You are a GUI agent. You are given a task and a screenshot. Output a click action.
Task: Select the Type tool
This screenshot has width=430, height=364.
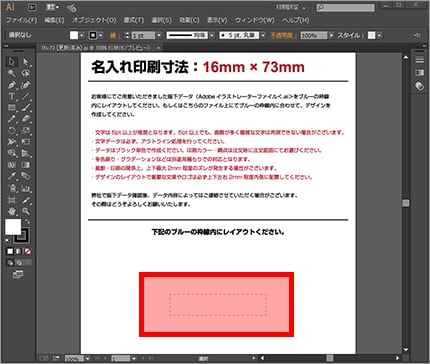tap(12, 96)
